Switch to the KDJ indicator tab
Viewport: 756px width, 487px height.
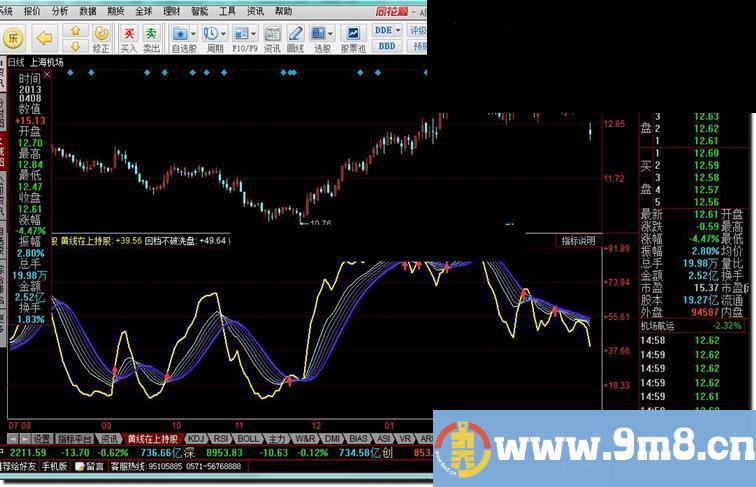click(x=196, y=438)
